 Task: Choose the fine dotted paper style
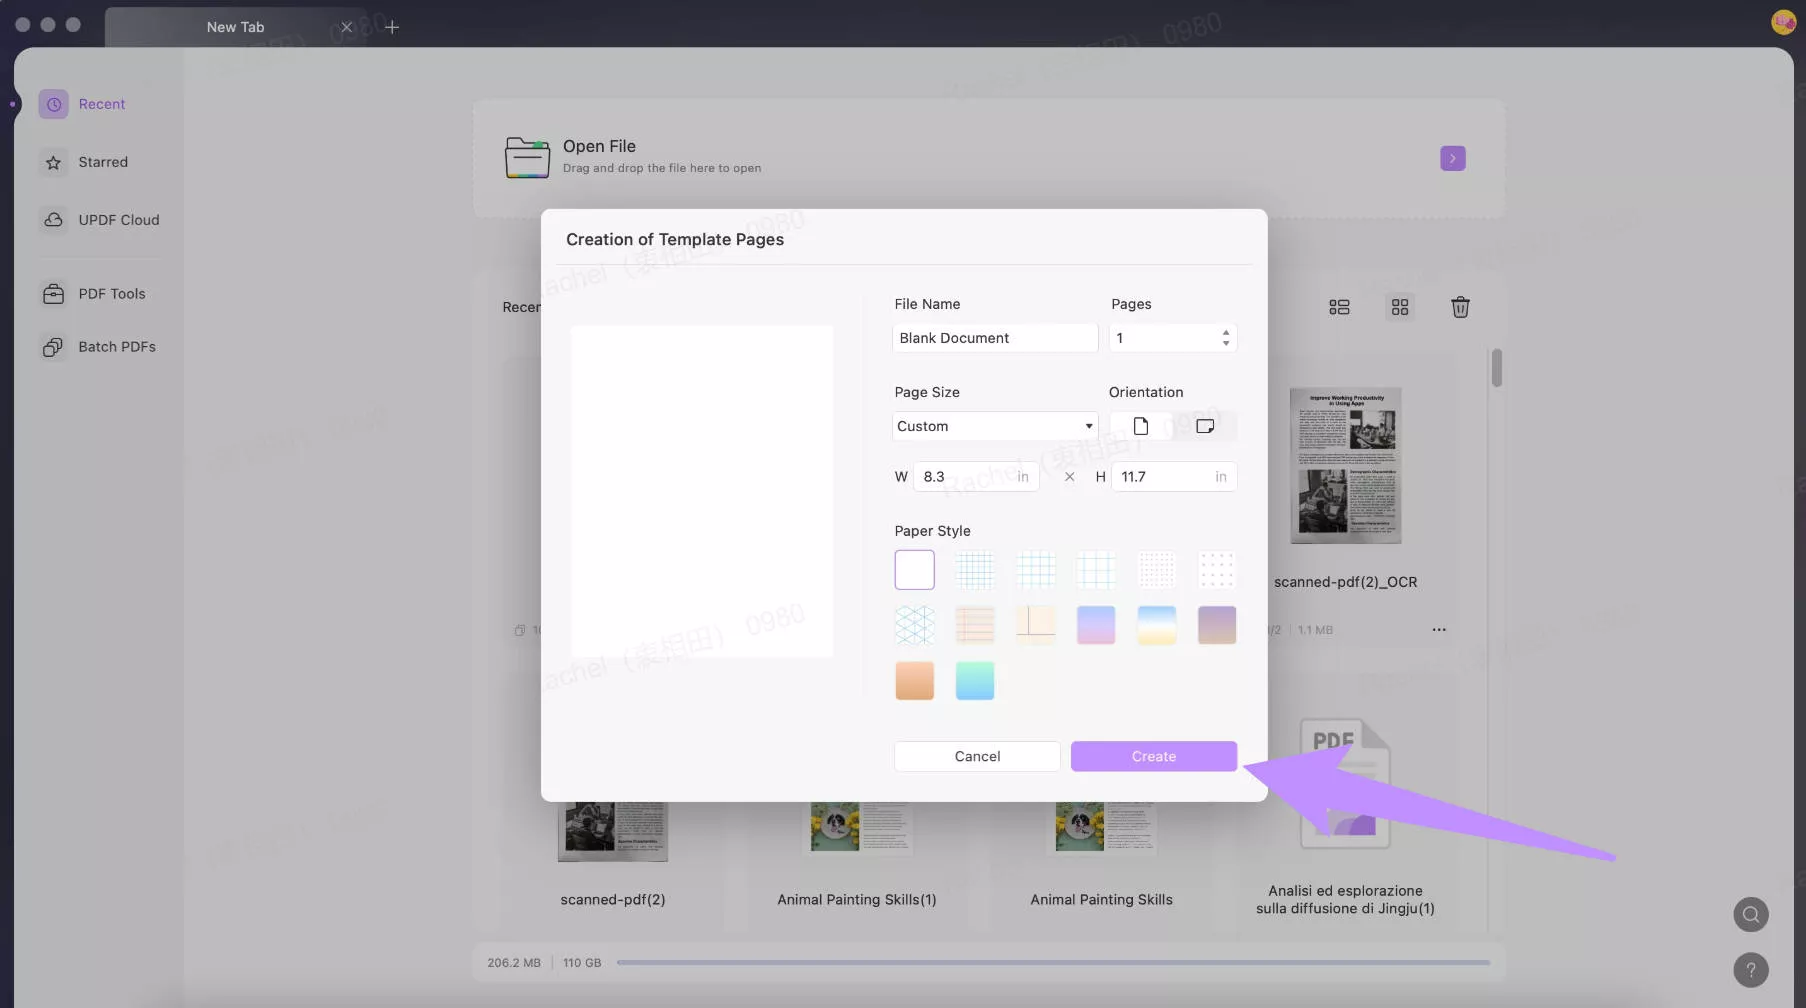point(1156,570)
